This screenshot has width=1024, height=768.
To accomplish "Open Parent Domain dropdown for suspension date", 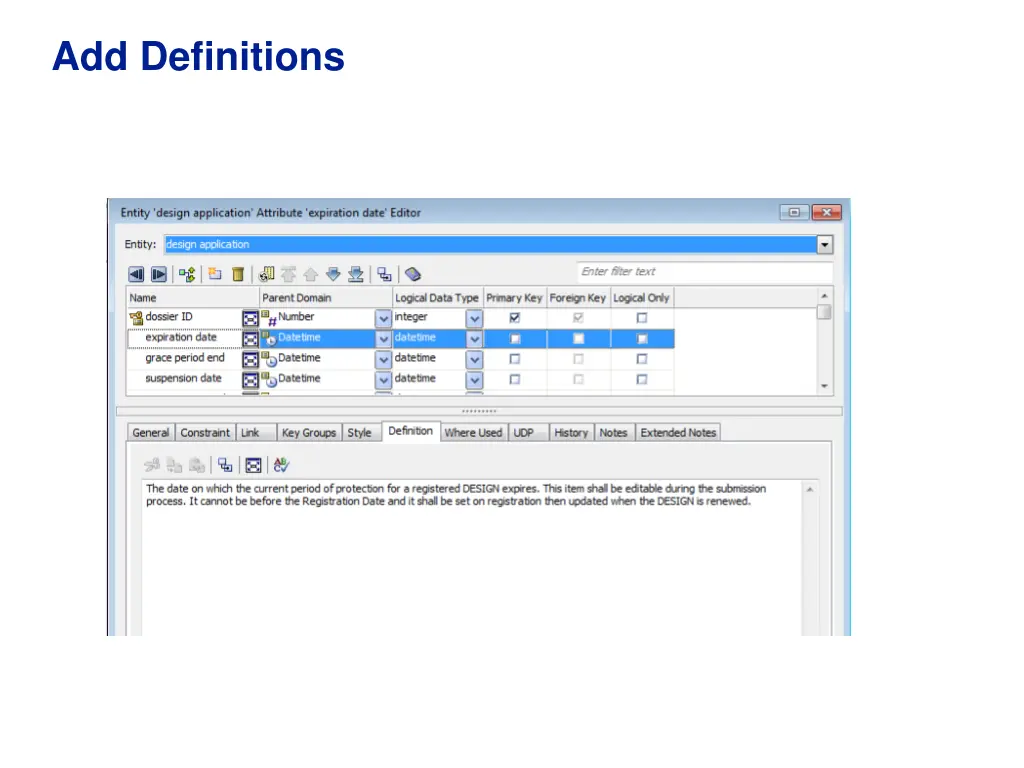I will [383, 379].
